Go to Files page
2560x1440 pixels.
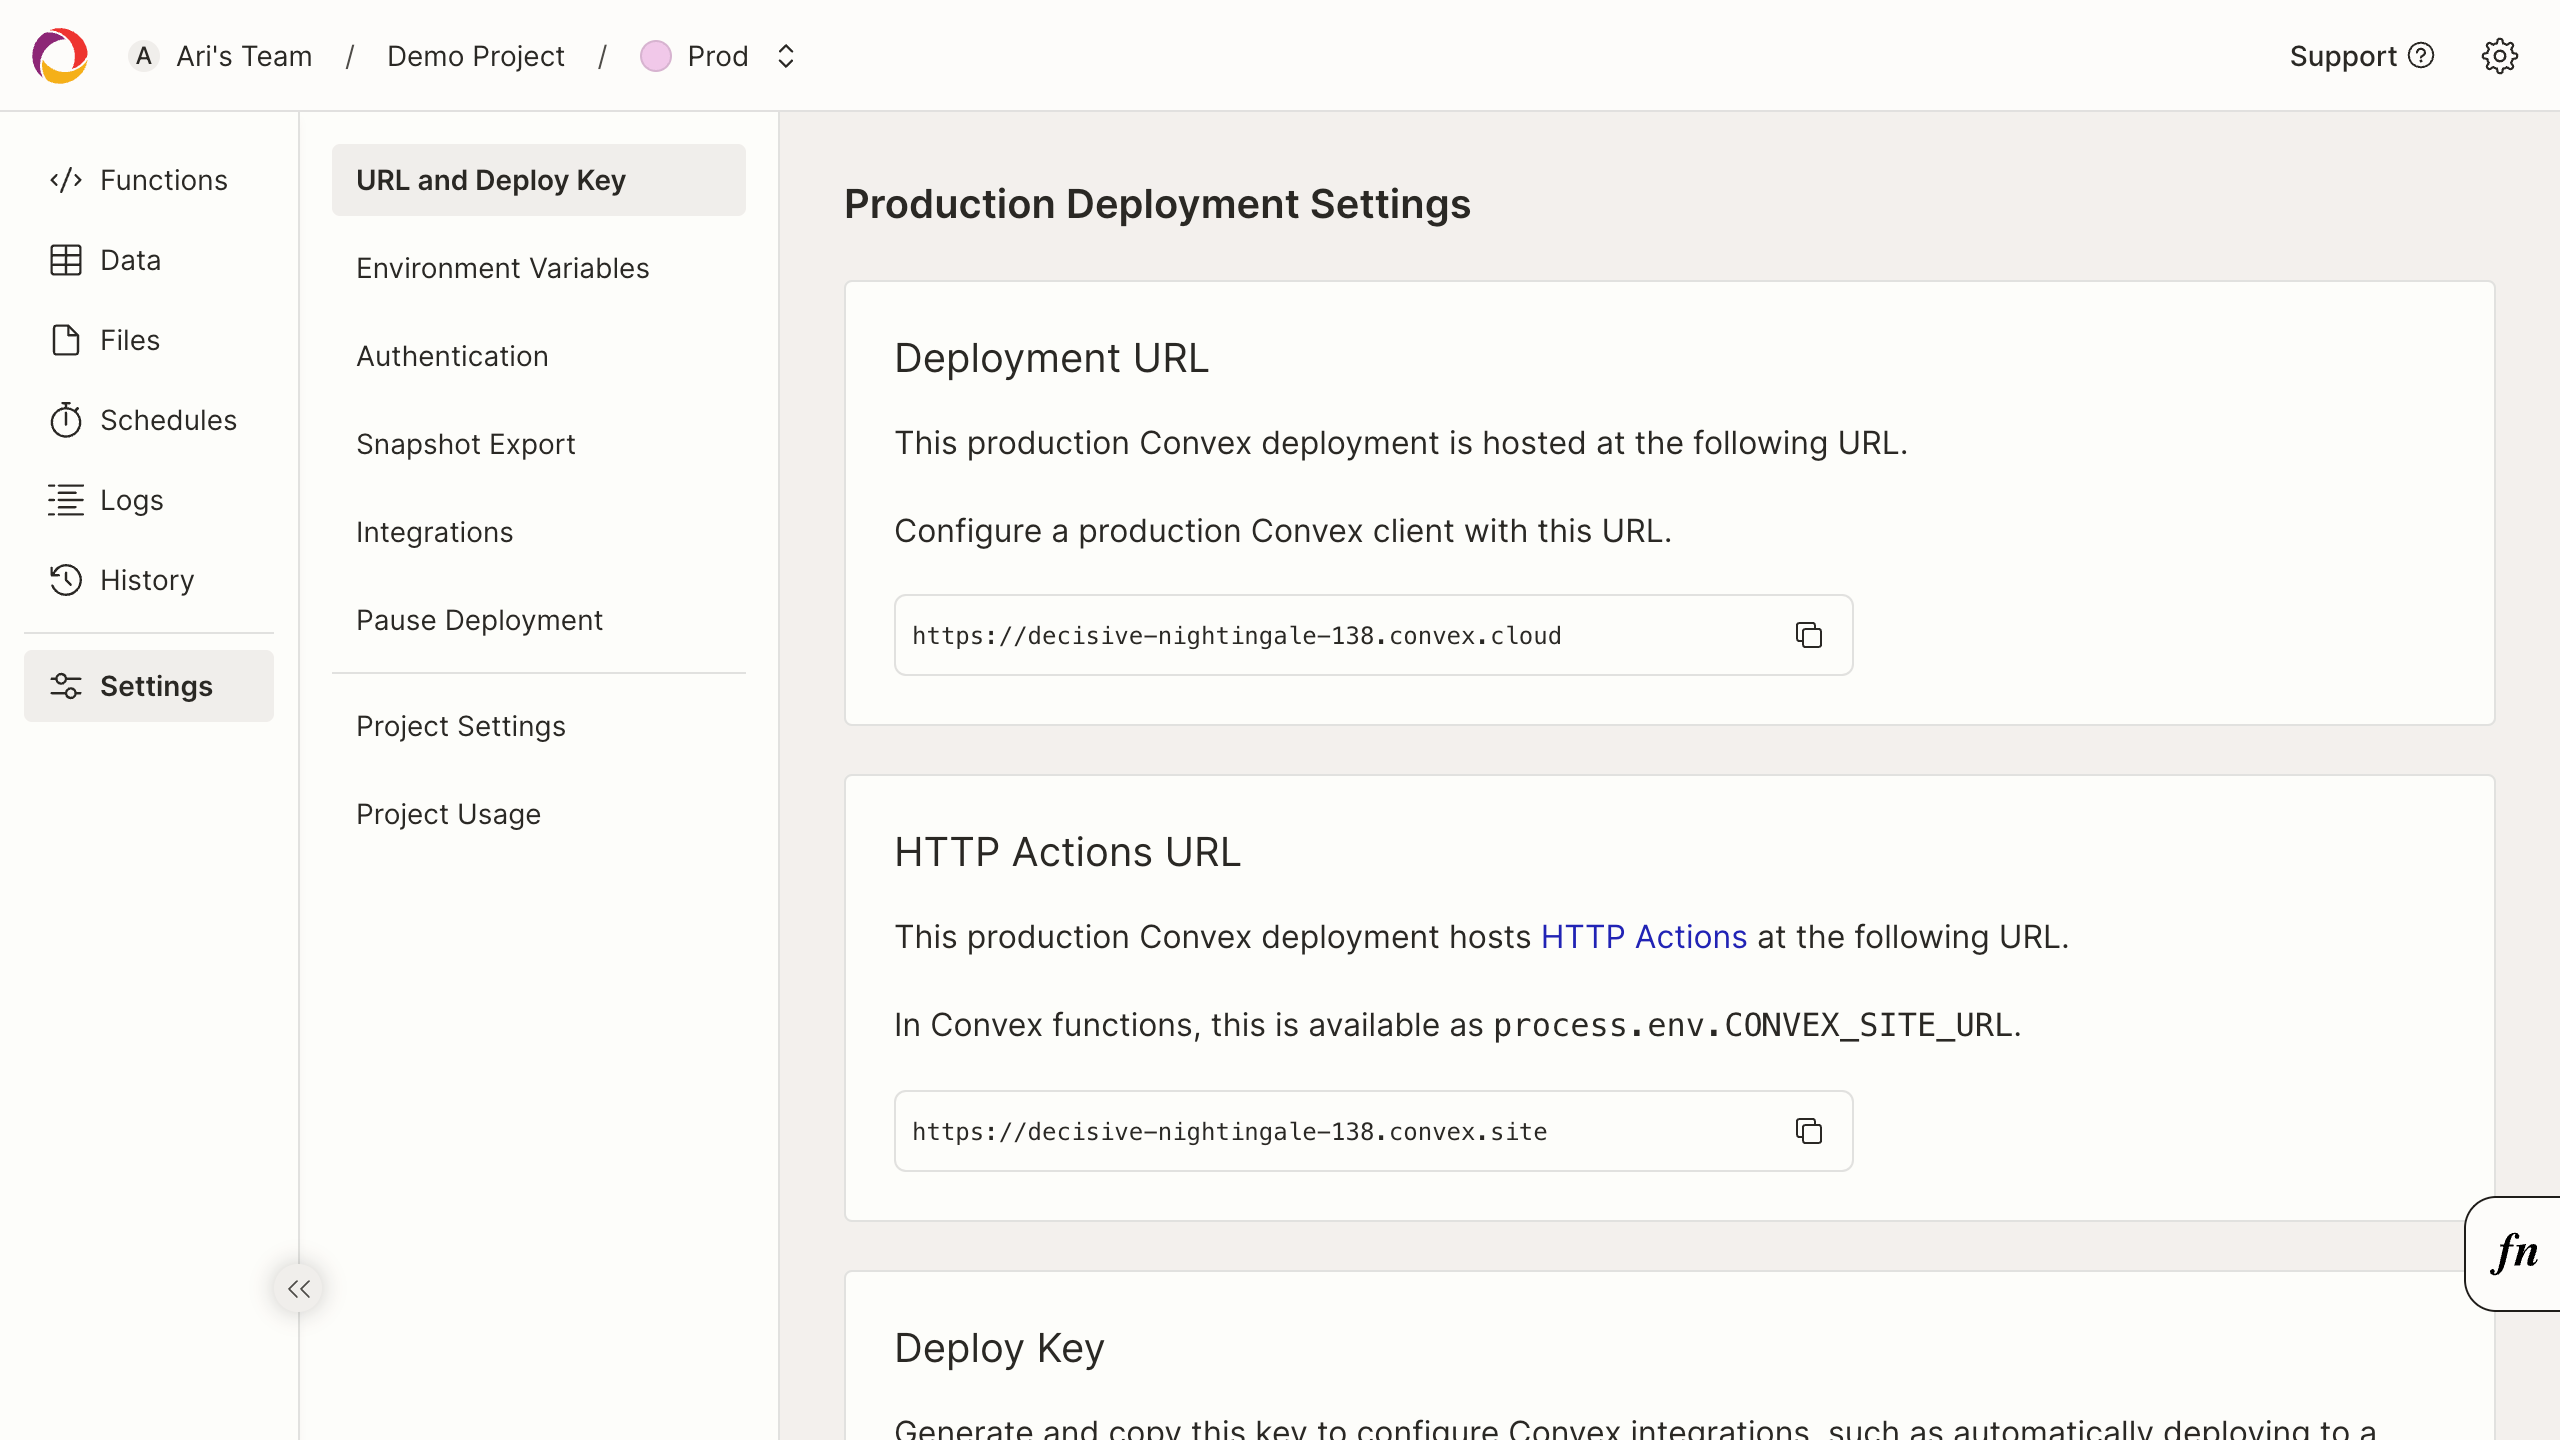pyautogui.click(x=149, y=340)
